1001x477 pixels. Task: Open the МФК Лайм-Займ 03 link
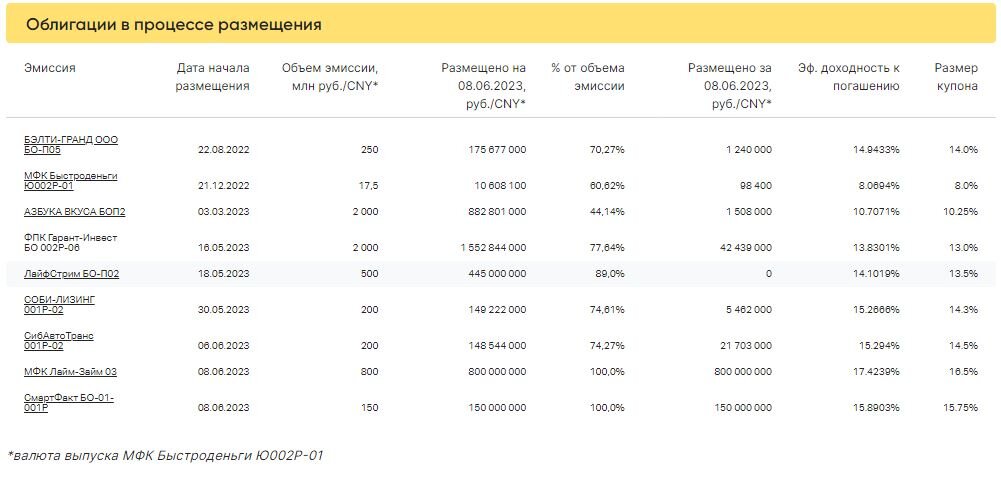tap(70, 372)
